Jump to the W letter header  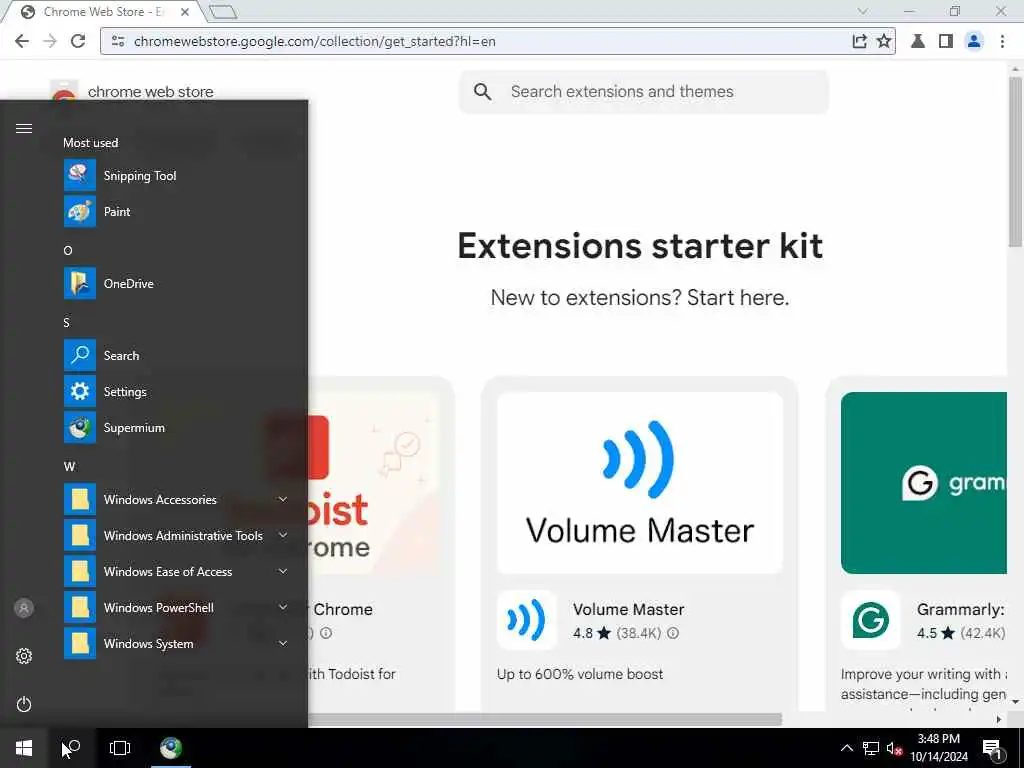pyautogui.click(x=69, y=467)
